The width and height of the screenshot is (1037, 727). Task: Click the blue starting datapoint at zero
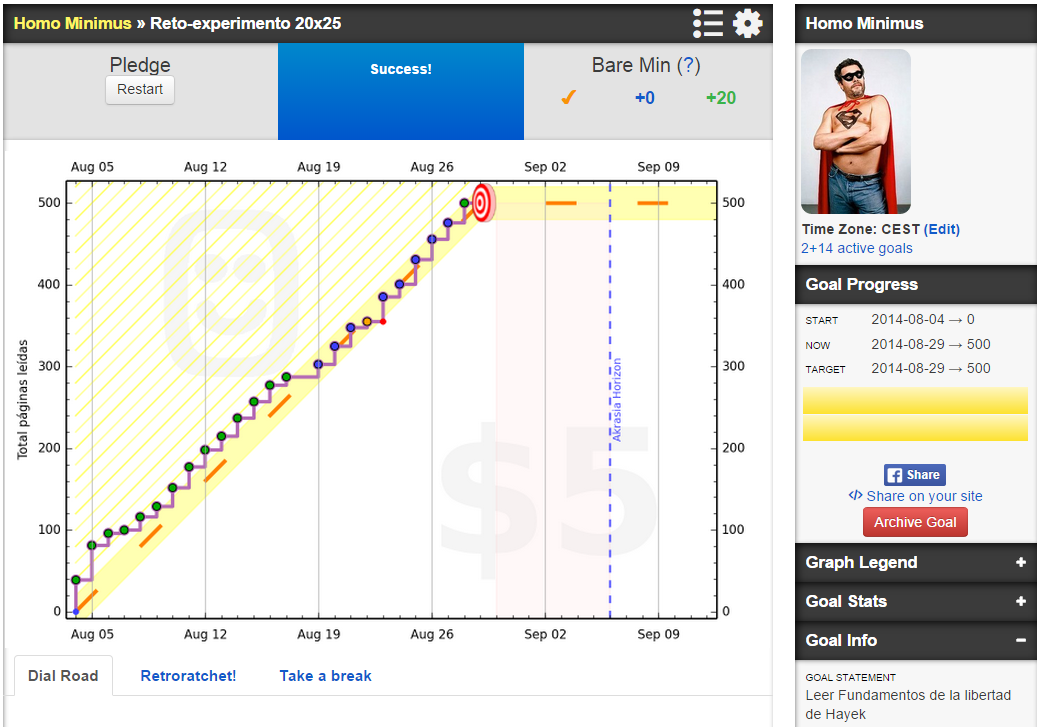point(76,611)
